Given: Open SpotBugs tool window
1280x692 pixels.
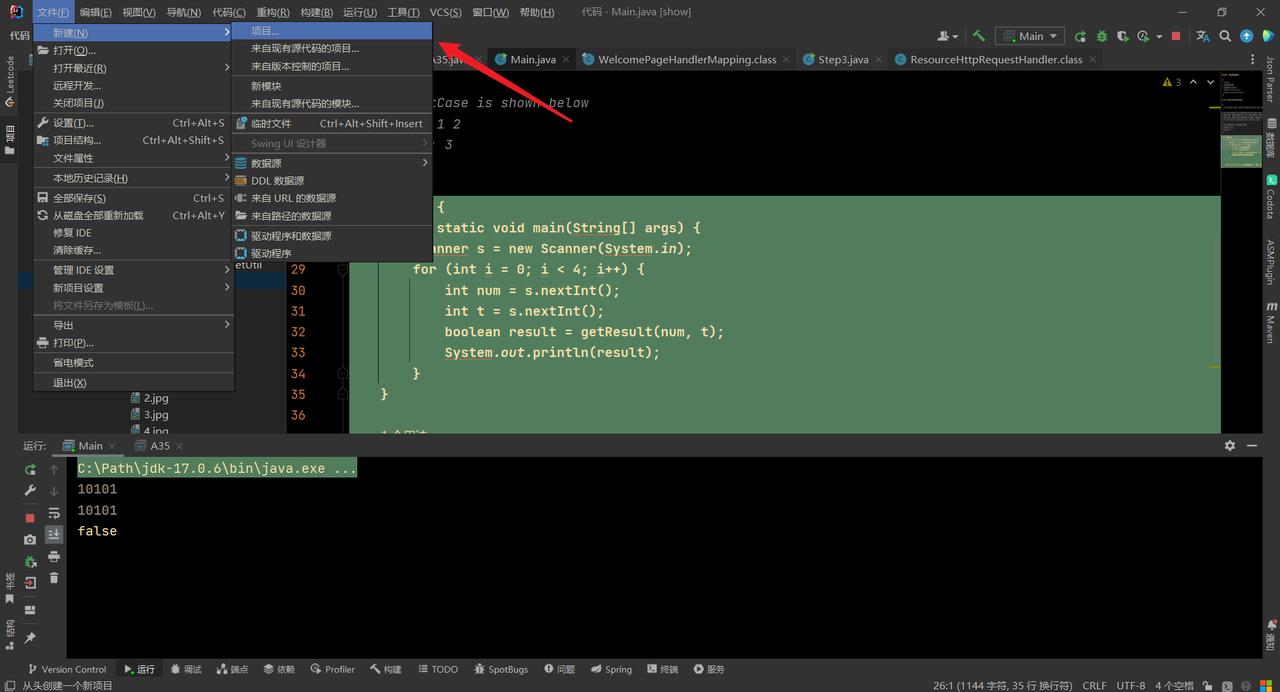Looking at the screenshot, I should (500, 669).
